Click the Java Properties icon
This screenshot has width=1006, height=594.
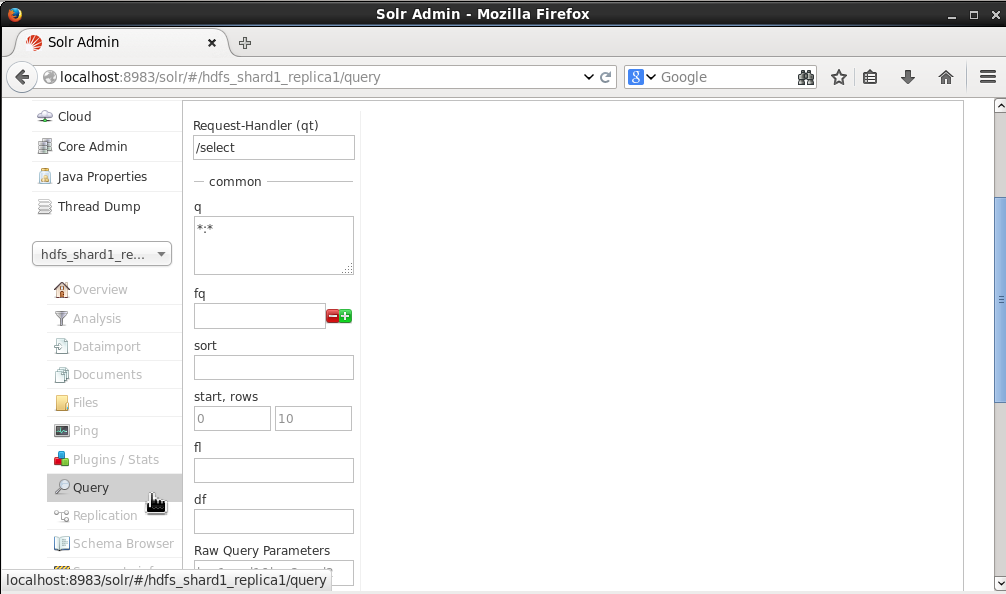point(45,176)
